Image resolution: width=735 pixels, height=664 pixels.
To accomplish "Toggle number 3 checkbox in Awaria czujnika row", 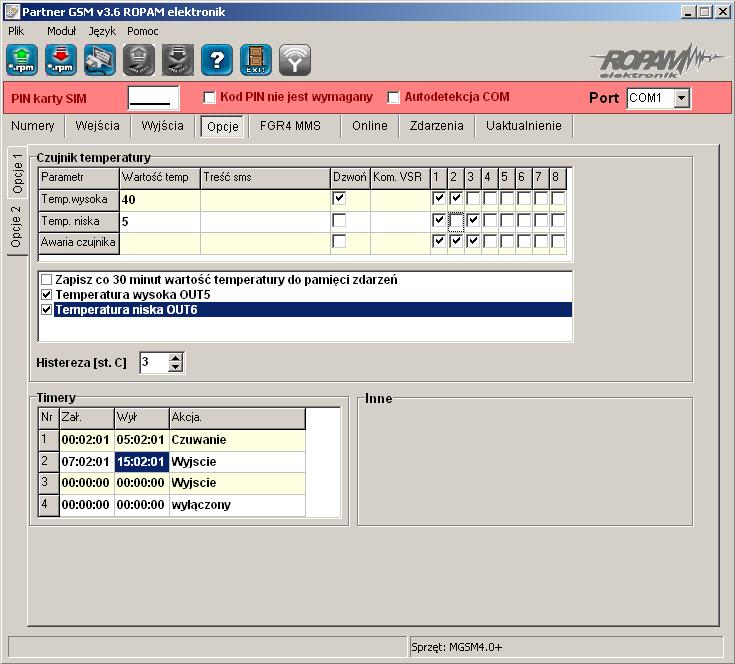I will pos(473,242).
